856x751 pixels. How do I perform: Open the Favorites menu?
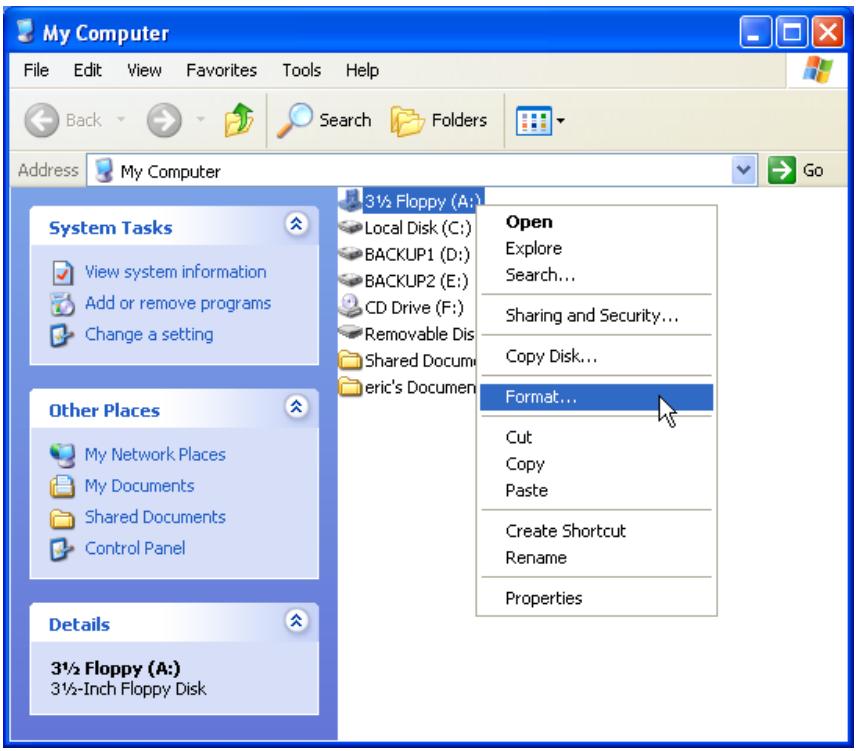tap(221, 70)
